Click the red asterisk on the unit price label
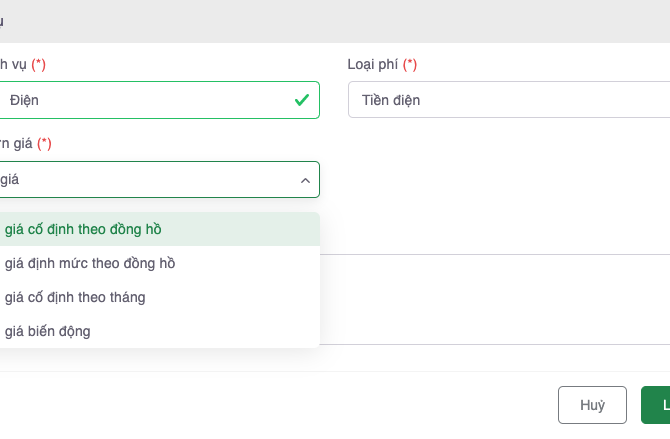Screen dimensions: 670x439 tap(44, 143)
